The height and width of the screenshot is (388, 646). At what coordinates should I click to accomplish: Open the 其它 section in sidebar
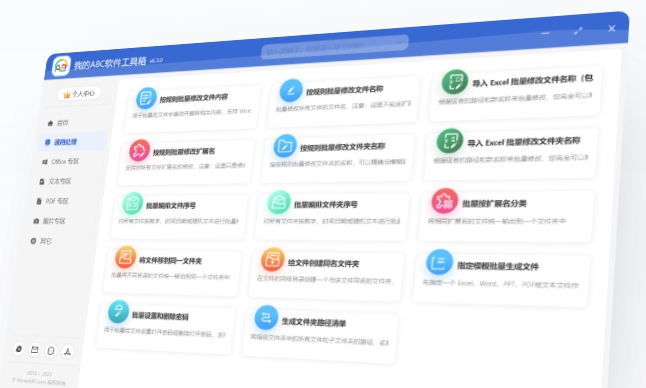click(41, 241)
